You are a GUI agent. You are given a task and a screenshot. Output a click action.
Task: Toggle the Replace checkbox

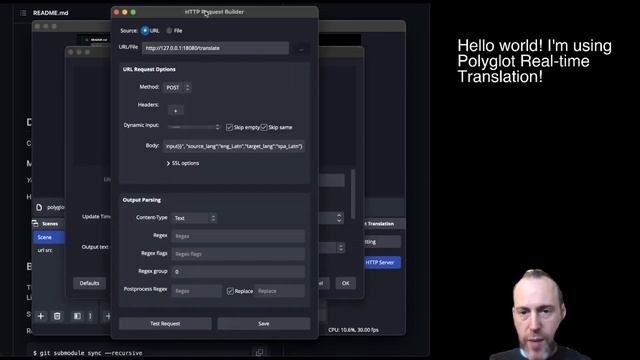pos(230,291)
